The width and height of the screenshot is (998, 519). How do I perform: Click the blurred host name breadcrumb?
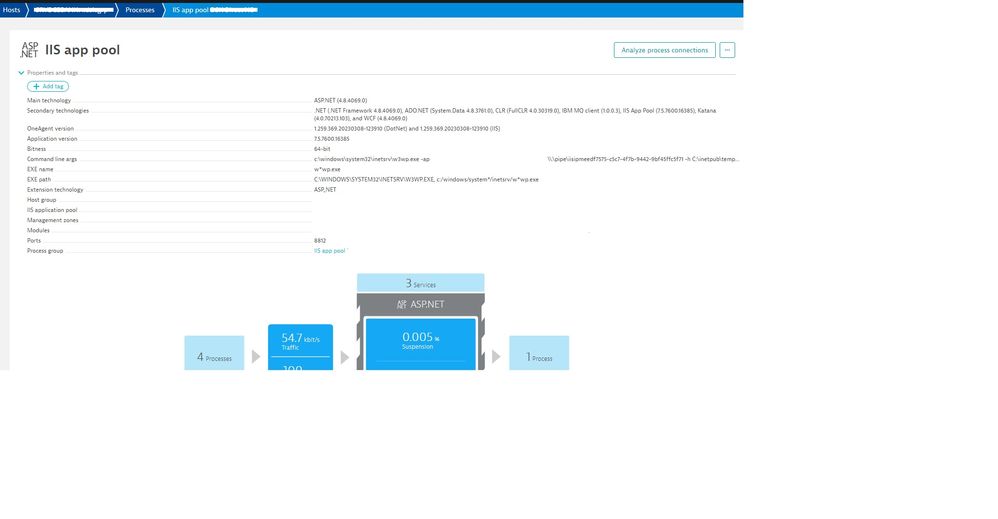pyautogui.click(x=71, y=9)
